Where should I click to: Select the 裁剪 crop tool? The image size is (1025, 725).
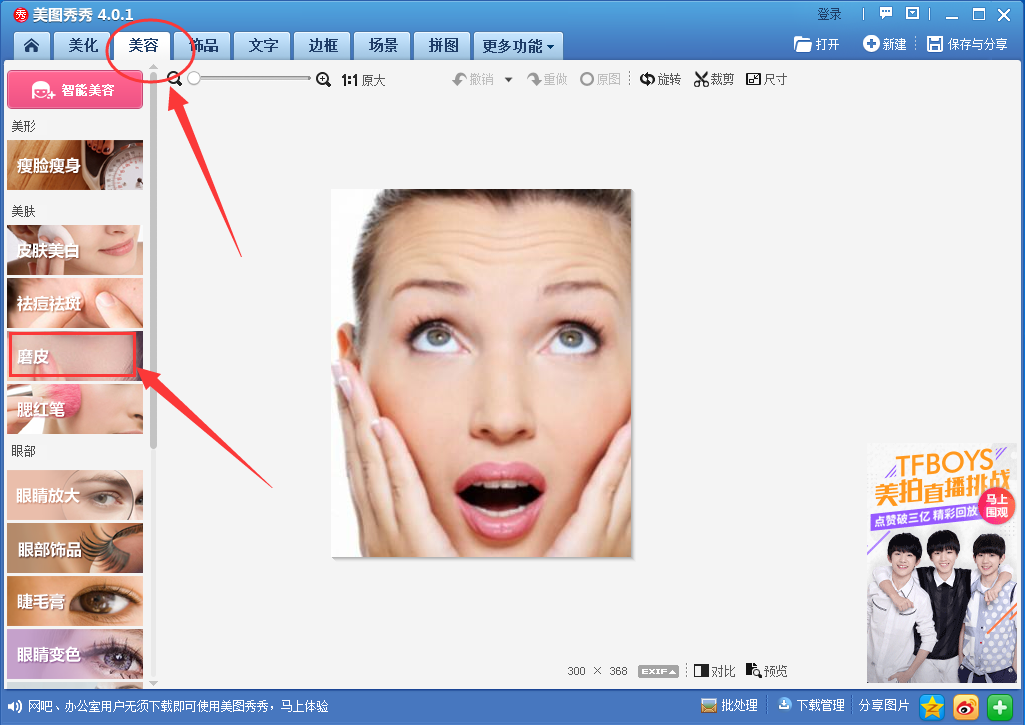click(712, 79)
